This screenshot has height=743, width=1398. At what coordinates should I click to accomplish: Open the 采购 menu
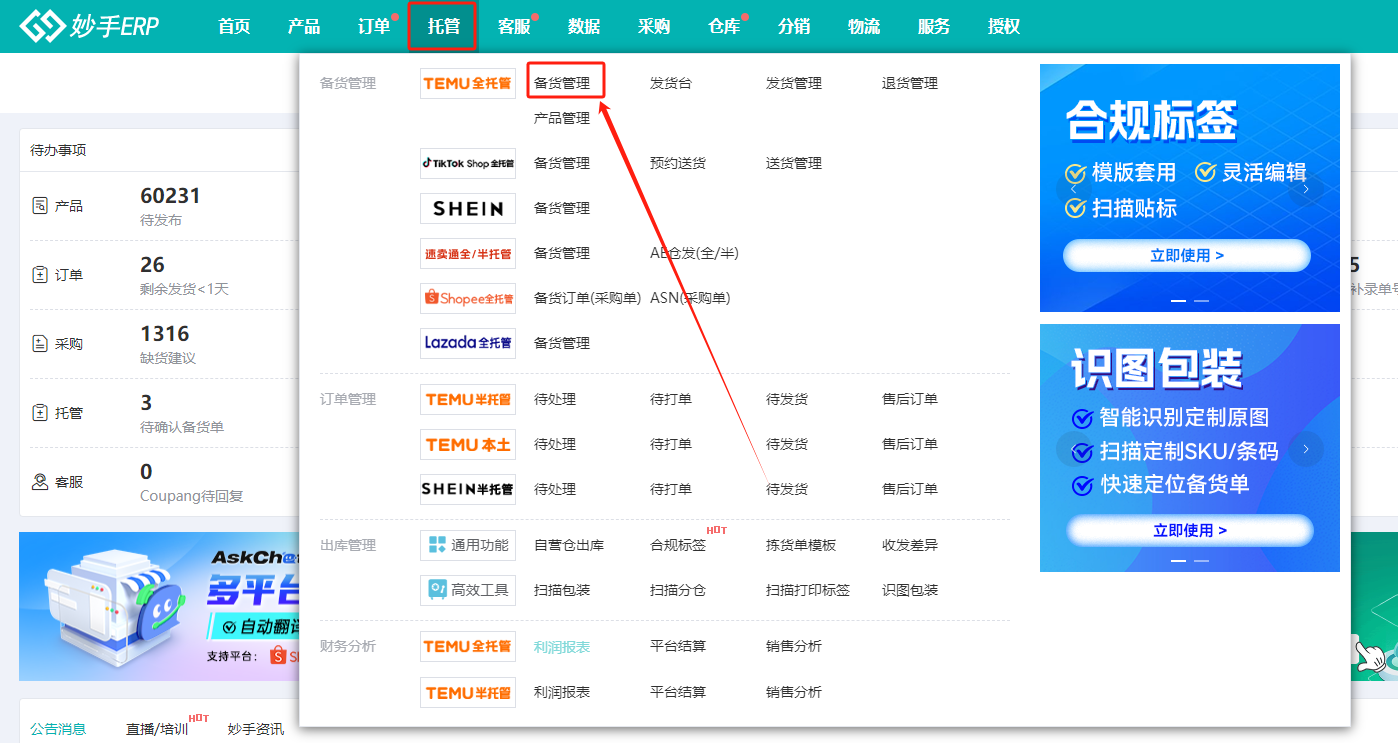click(x=654, y=26)
